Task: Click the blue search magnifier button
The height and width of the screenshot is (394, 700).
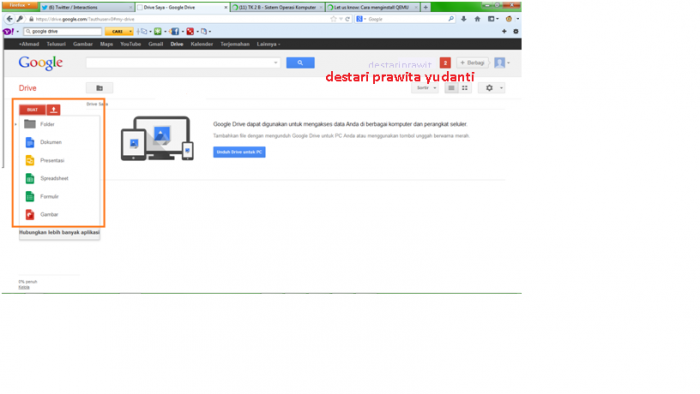Action: [300, 63]
